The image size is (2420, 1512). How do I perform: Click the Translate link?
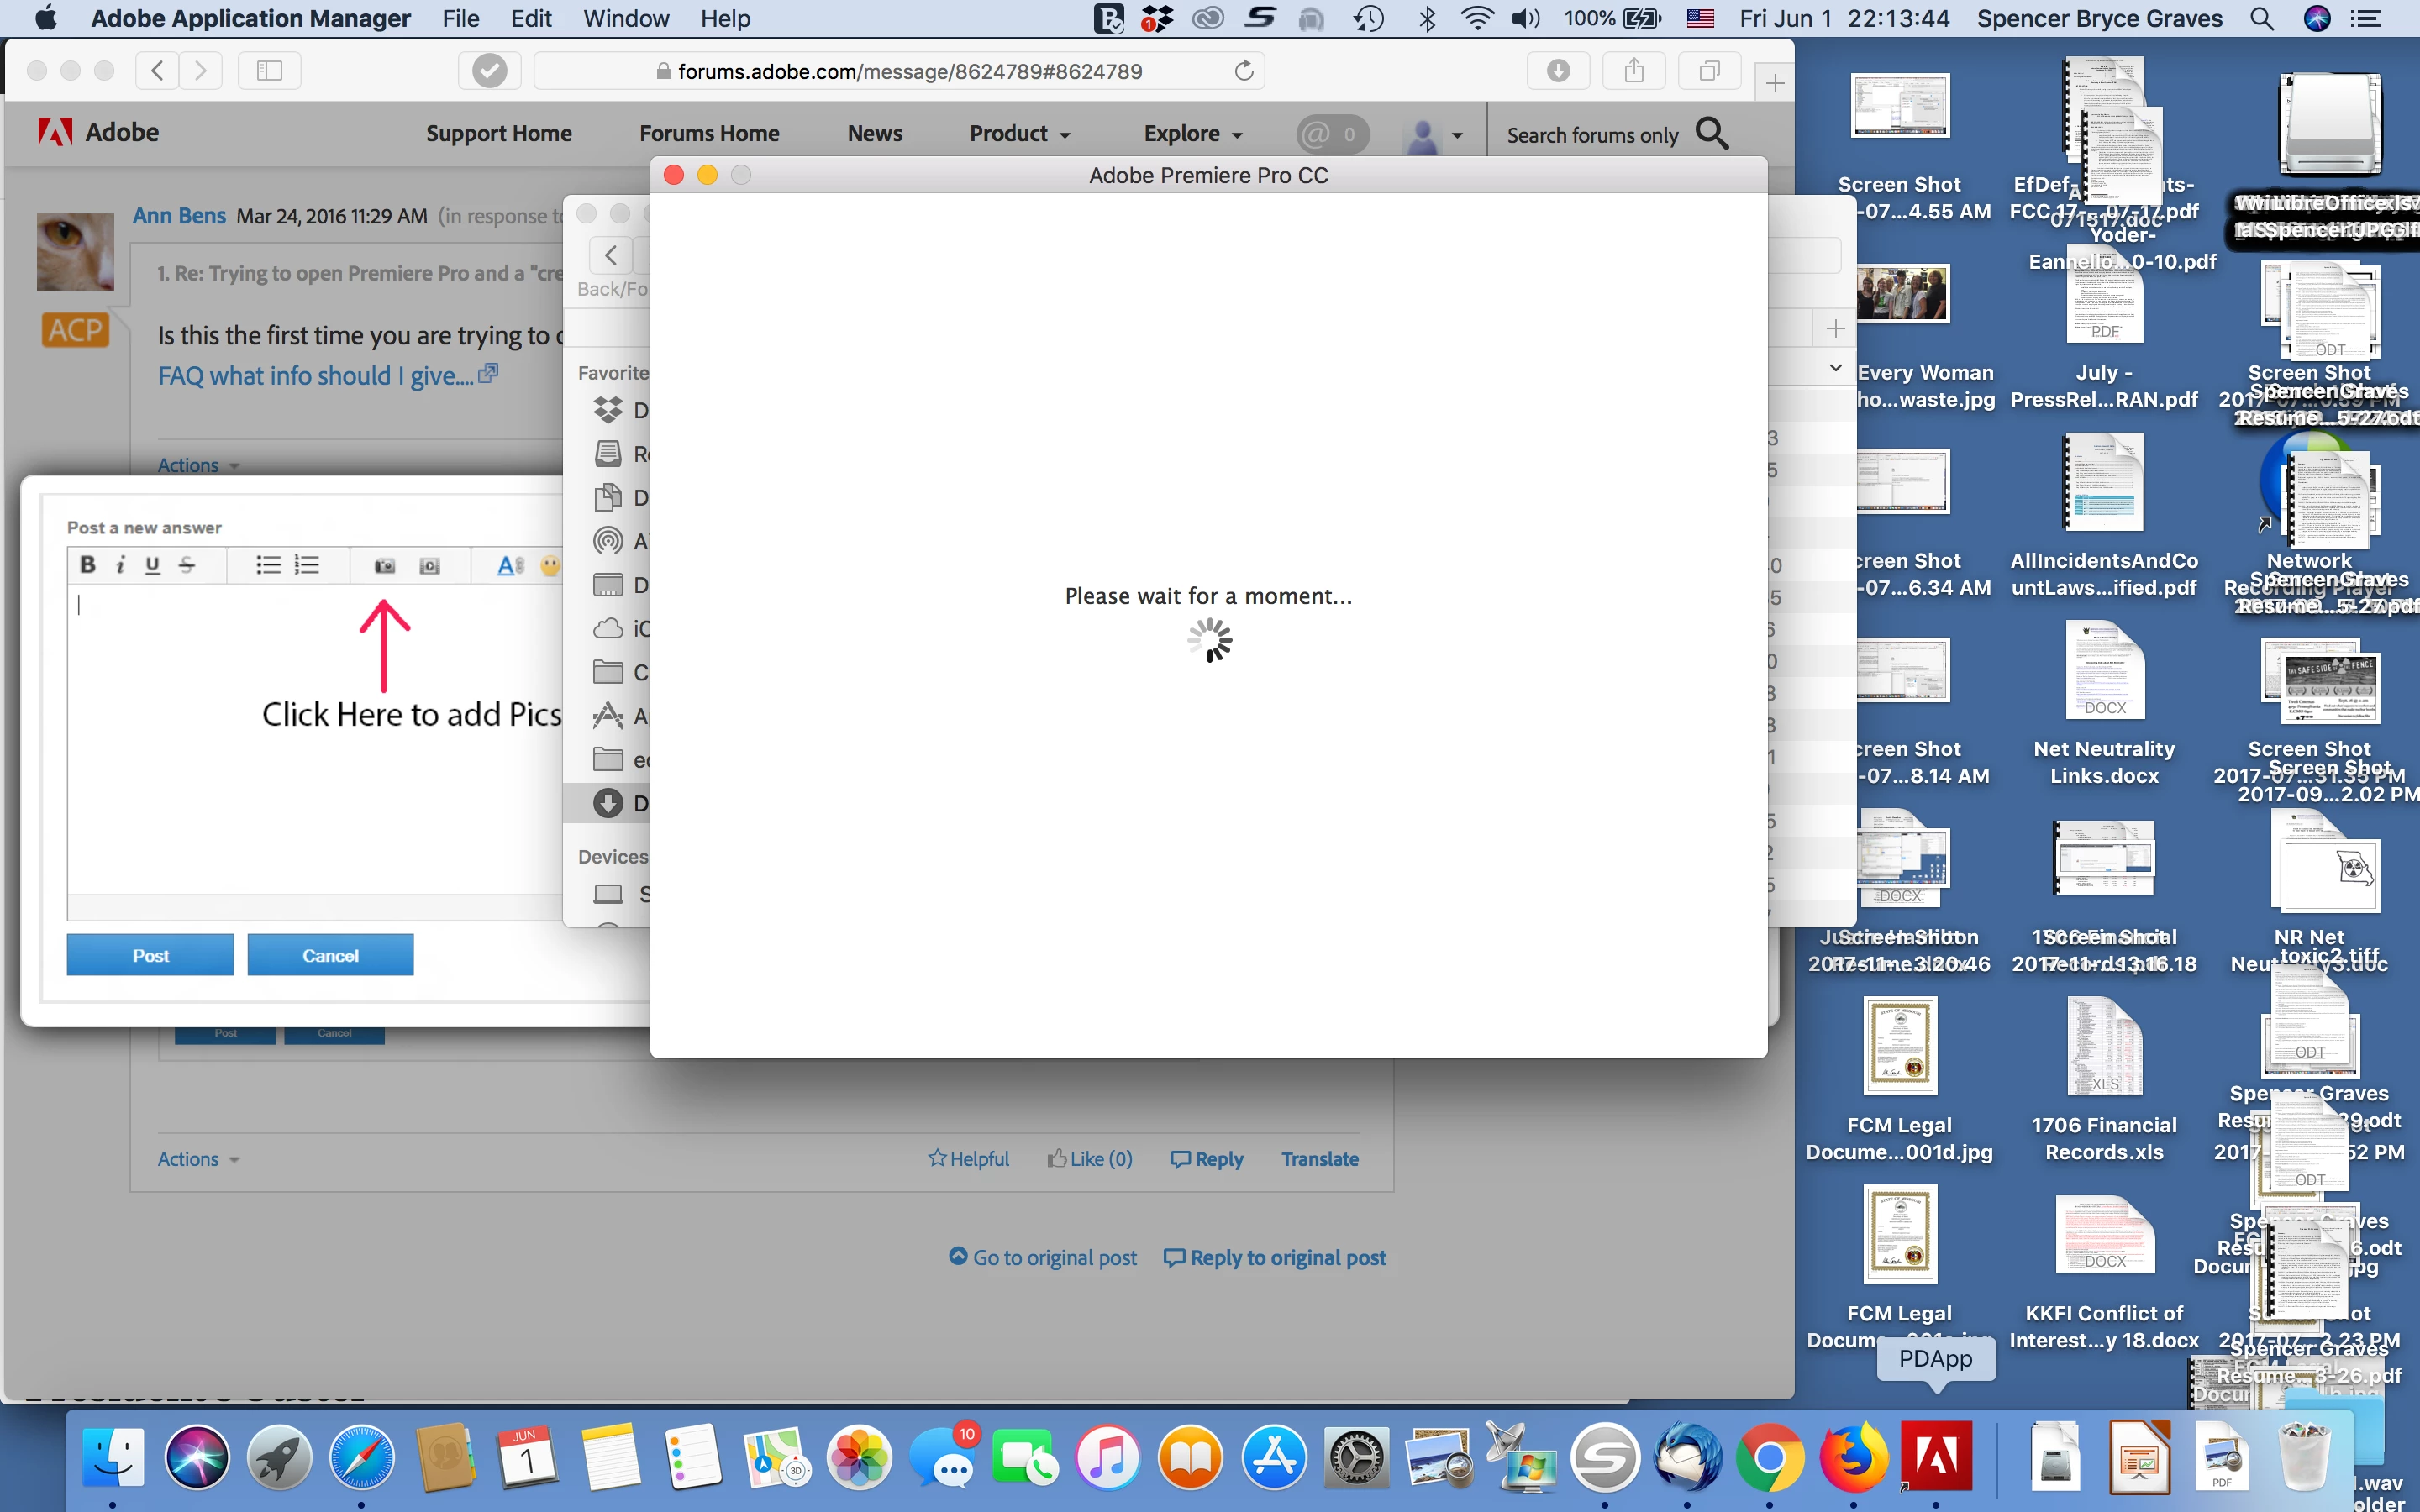click(1320, 1158)
